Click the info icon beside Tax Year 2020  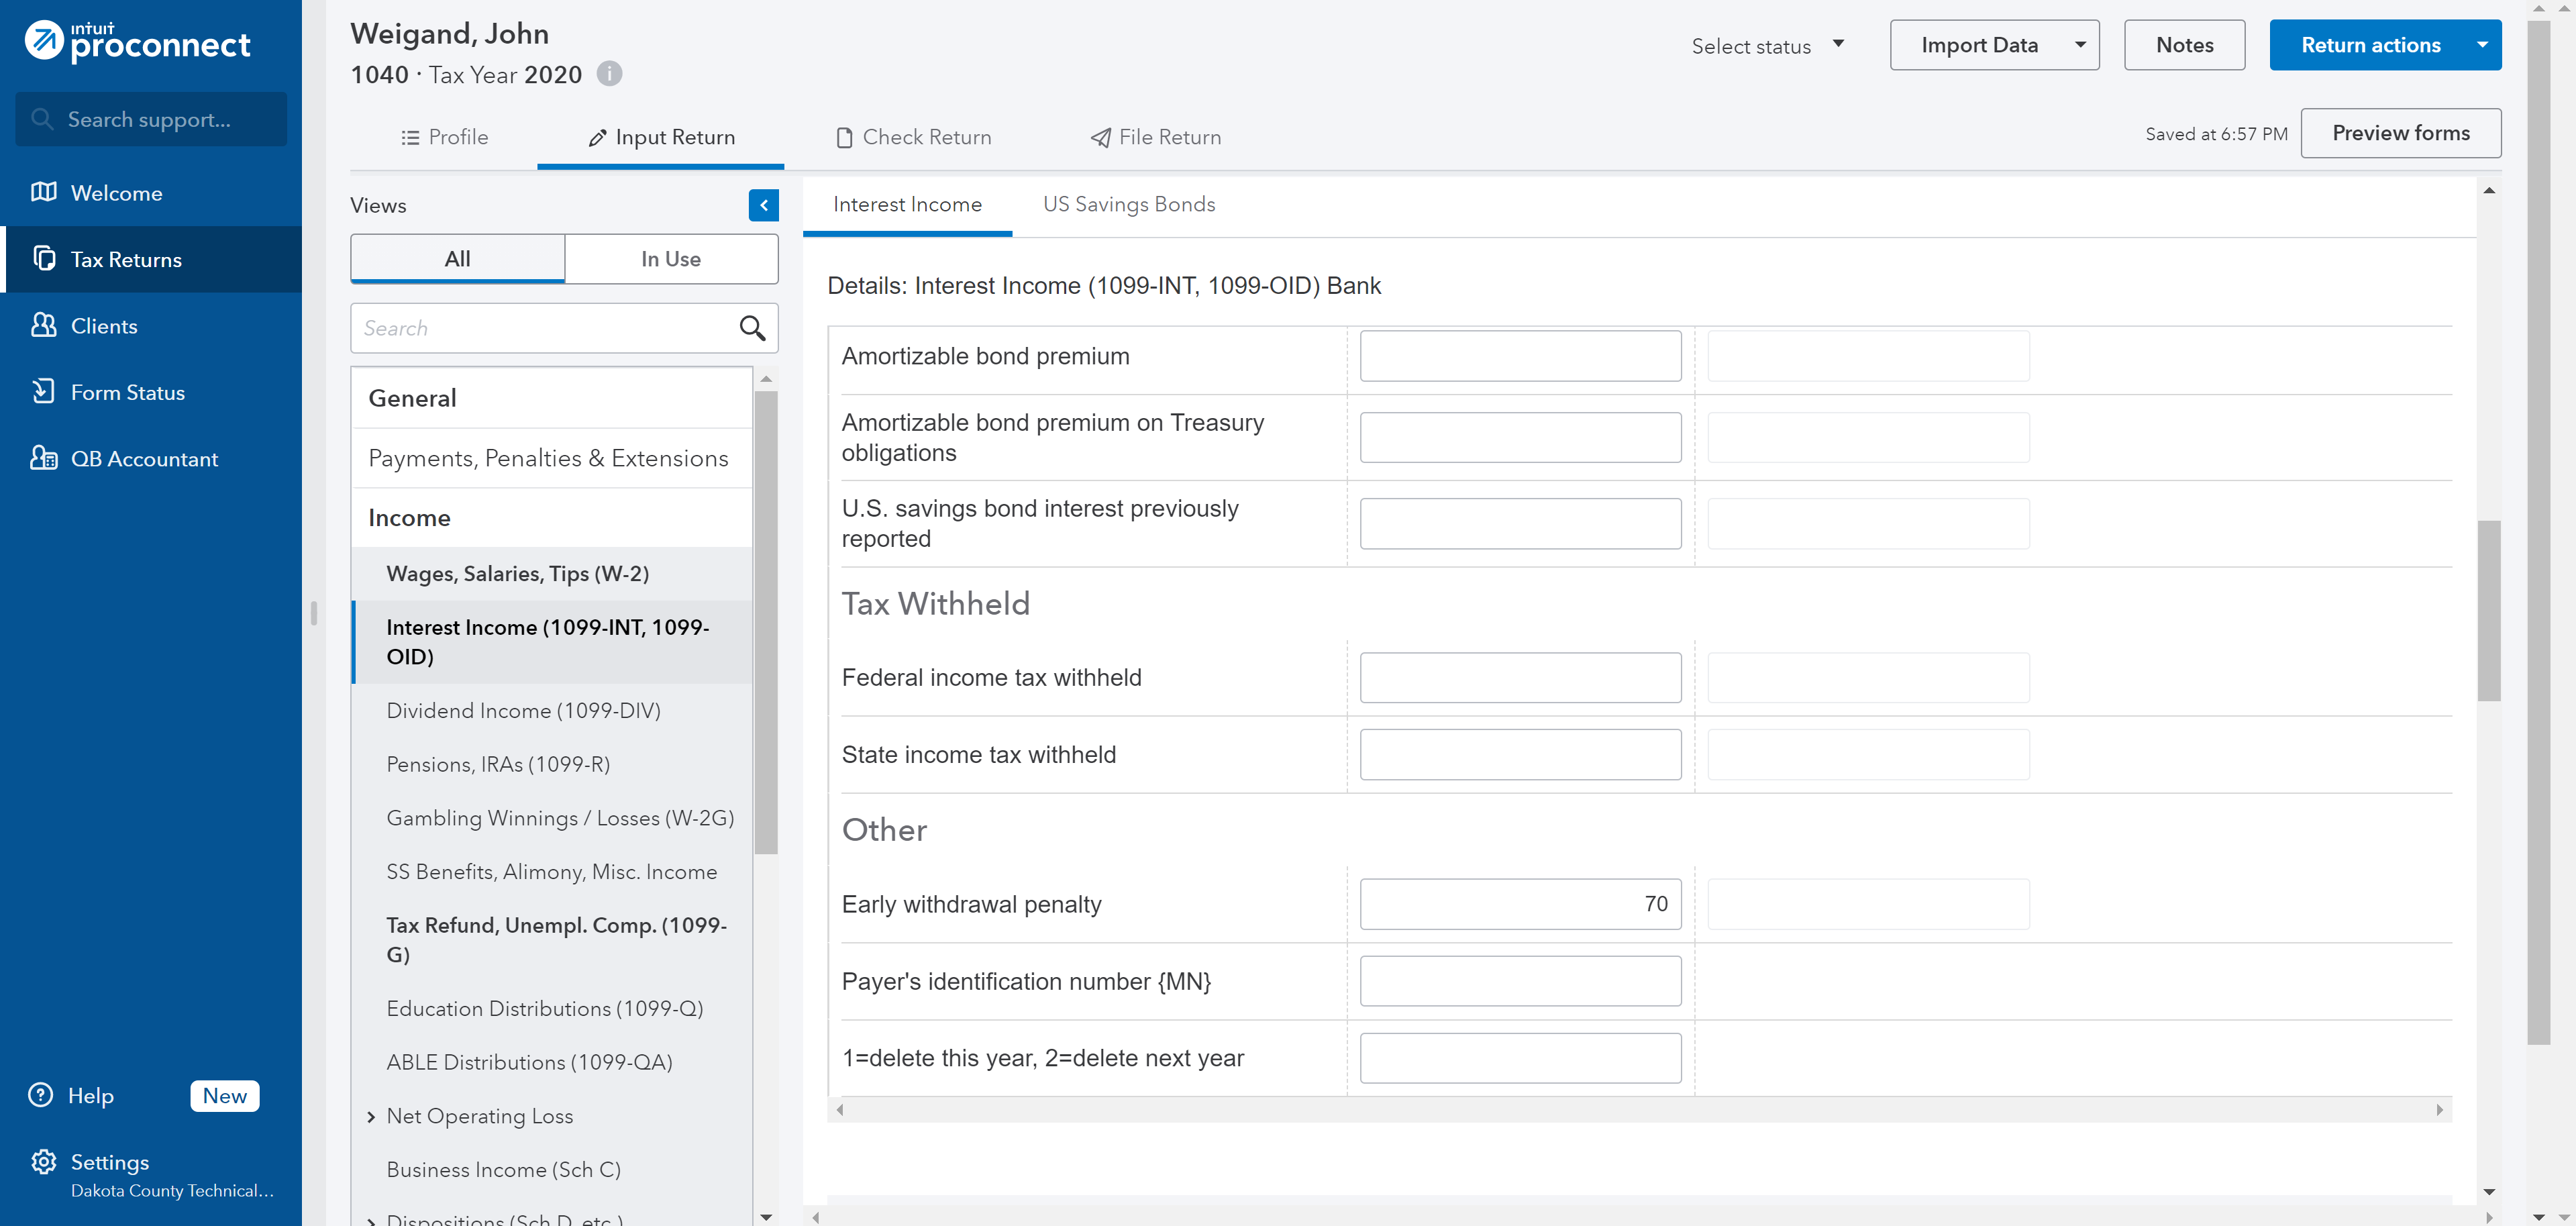[609, 74]
